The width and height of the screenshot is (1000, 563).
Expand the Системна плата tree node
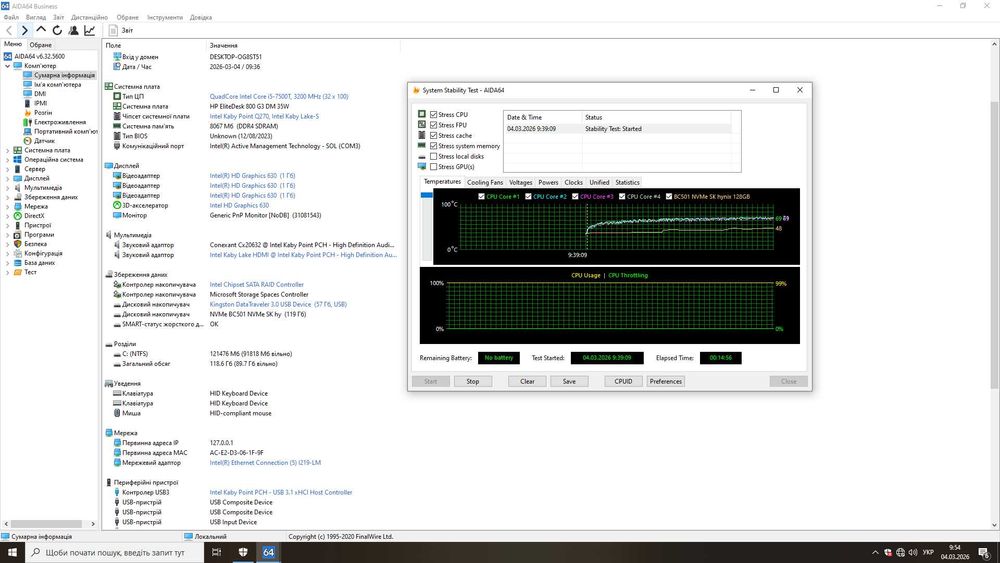pyautogui.click(x=8, y=150)
